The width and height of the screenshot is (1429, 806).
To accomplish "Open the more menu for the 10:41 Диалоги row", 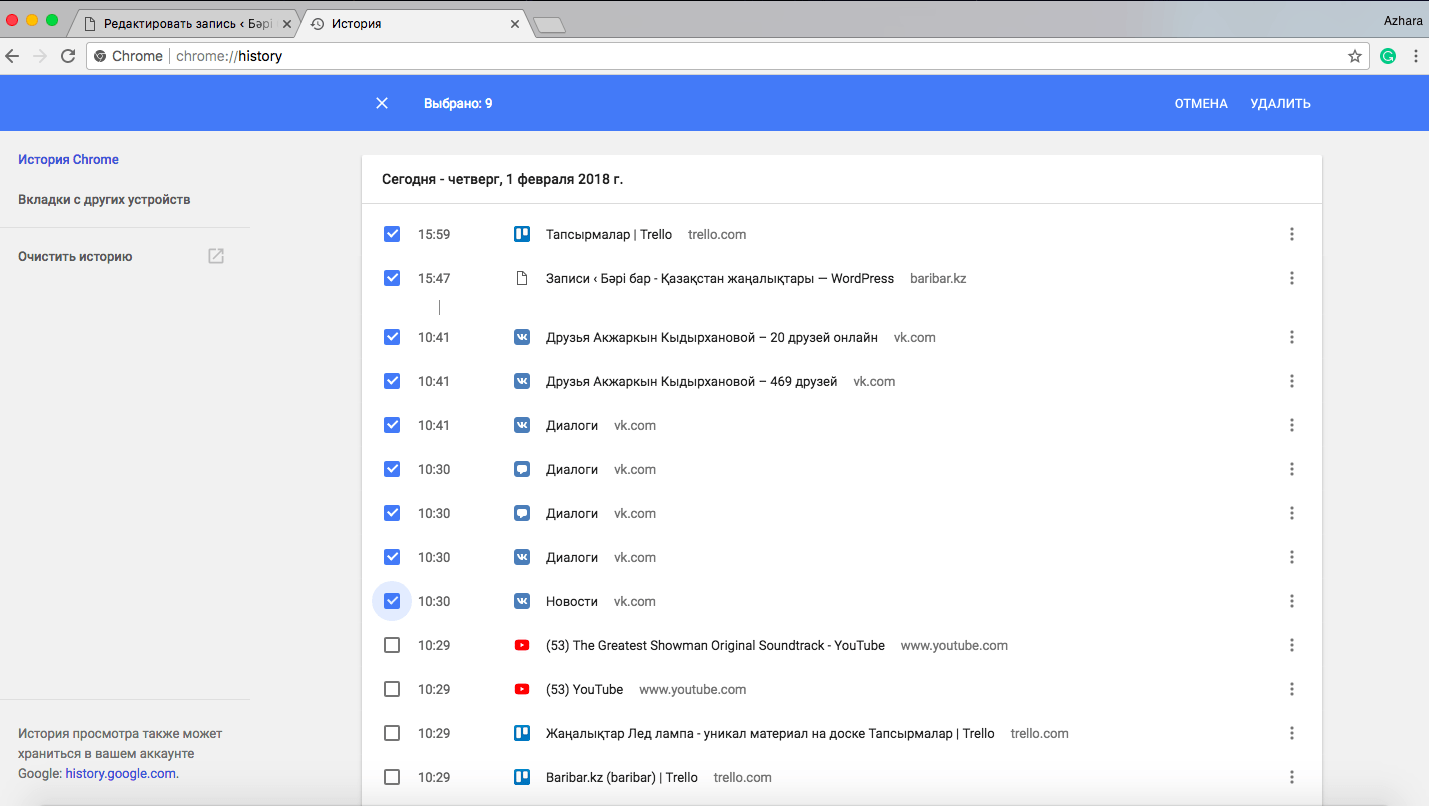I will tap(1292, 425).
